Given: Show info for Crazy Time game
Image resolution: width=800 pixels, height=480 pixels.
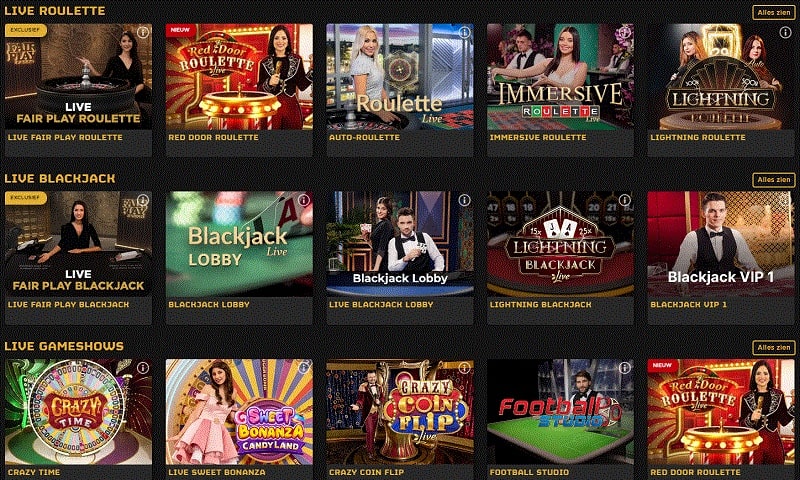Looking at the screenshot, I should pyautogui.click(x=143, y=367).
